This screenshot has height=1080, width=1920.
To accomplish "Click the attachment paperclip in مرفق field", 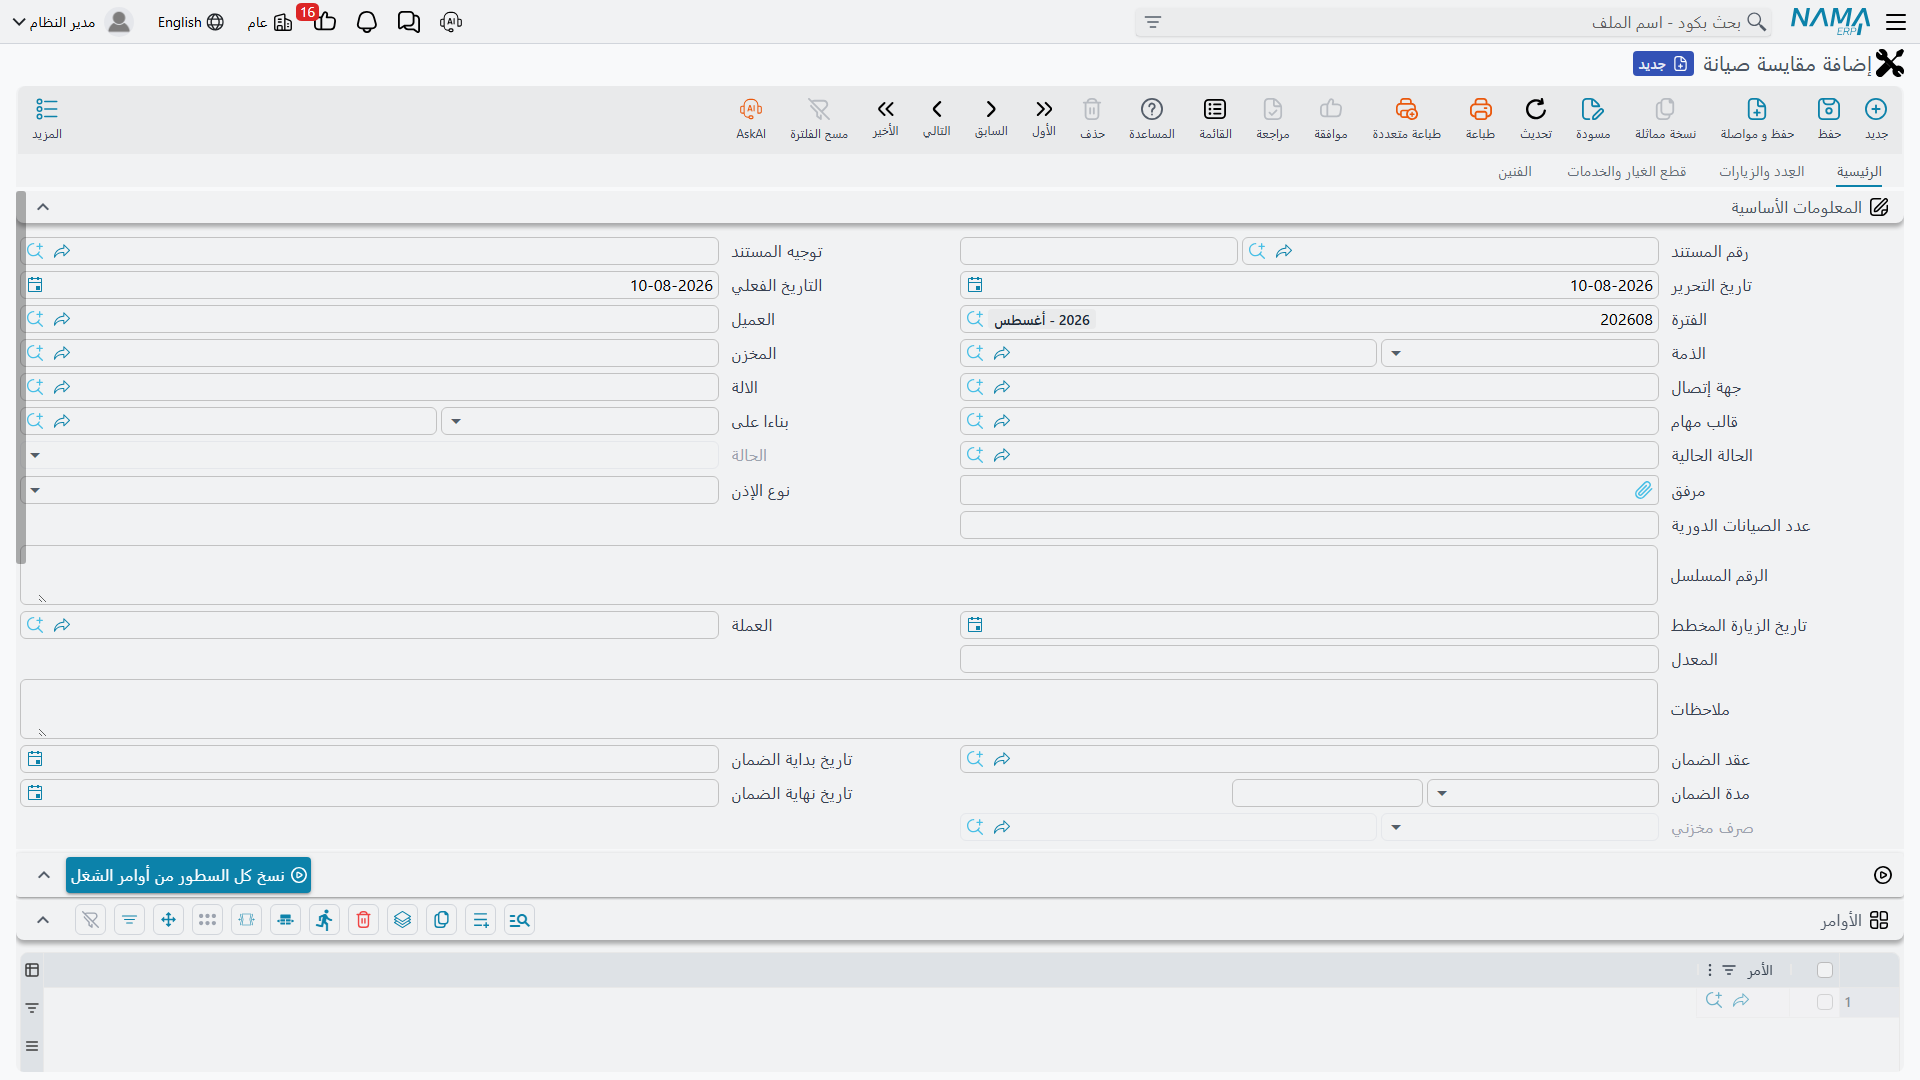I will (x=1643, y=490).
